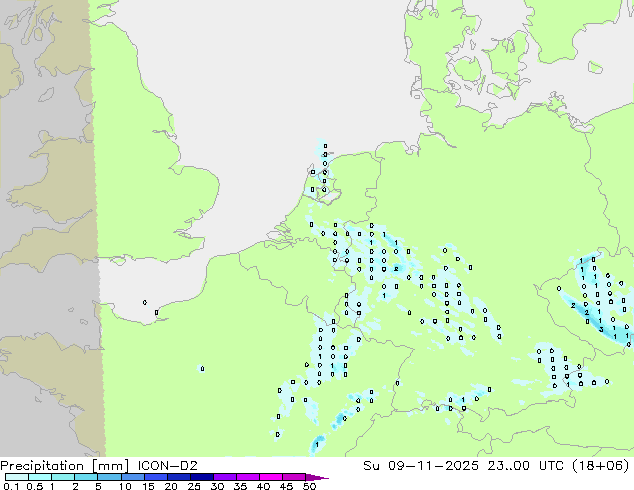Click the '0.1' legend value label
Image resolution: width=634 pixels, height=490 pixels.
(x=11, y=486)
